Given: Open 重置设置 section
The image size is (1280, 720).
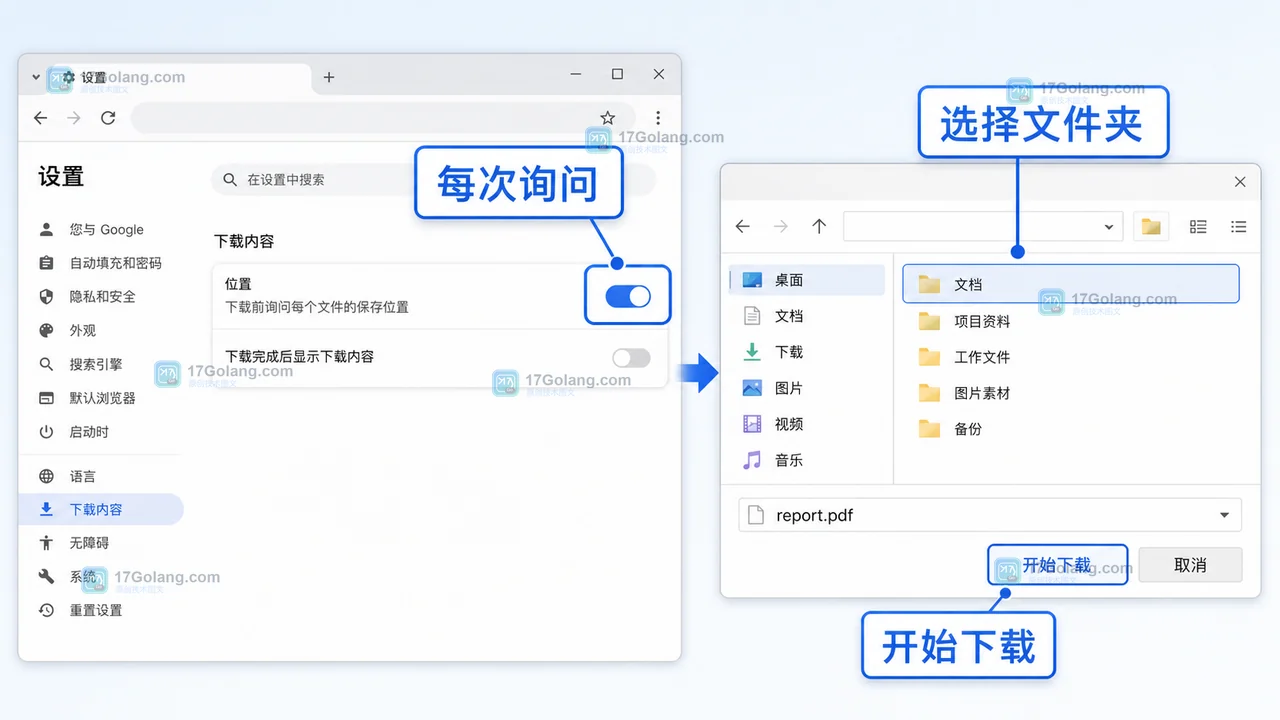Looking at the screenshot, I should (x=101, y=610).
